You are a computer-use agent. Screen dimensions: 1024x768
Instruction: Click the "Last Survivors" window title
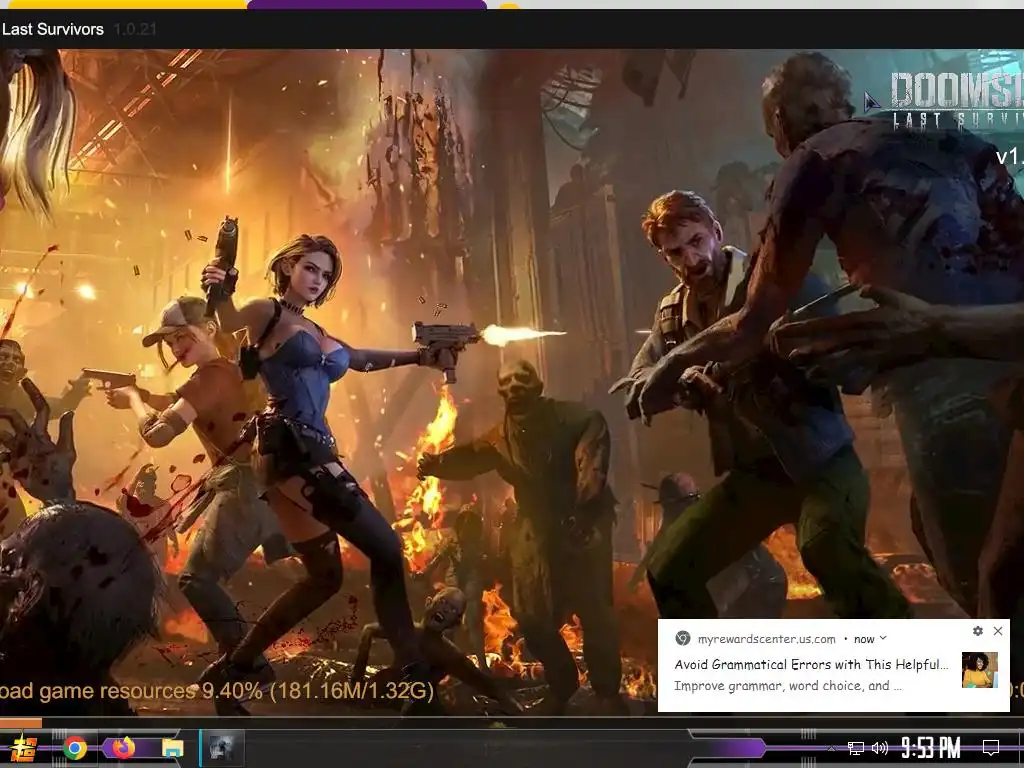52,29
